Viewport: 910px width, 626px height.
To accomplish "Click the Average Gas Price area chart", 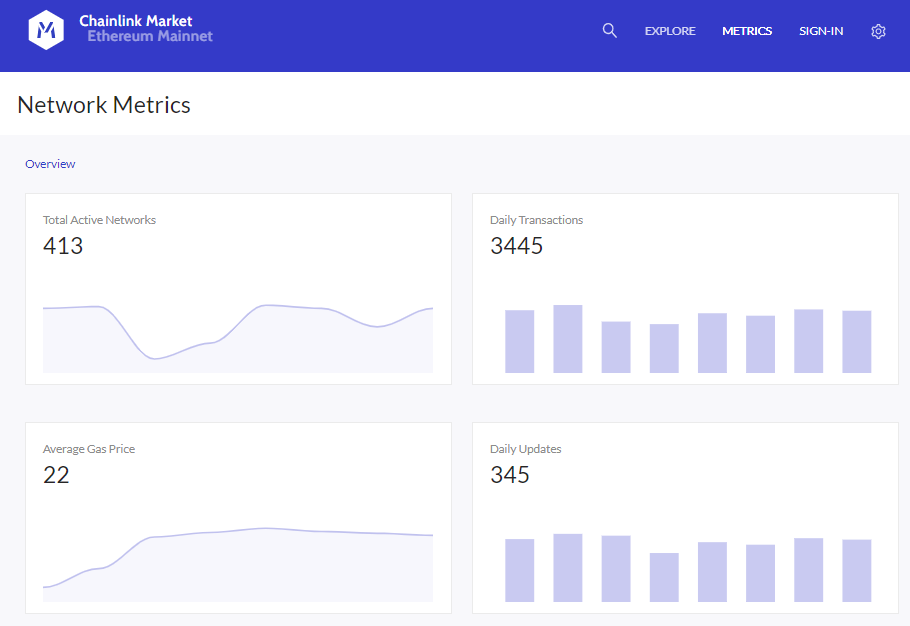I will tap(238, 565).
